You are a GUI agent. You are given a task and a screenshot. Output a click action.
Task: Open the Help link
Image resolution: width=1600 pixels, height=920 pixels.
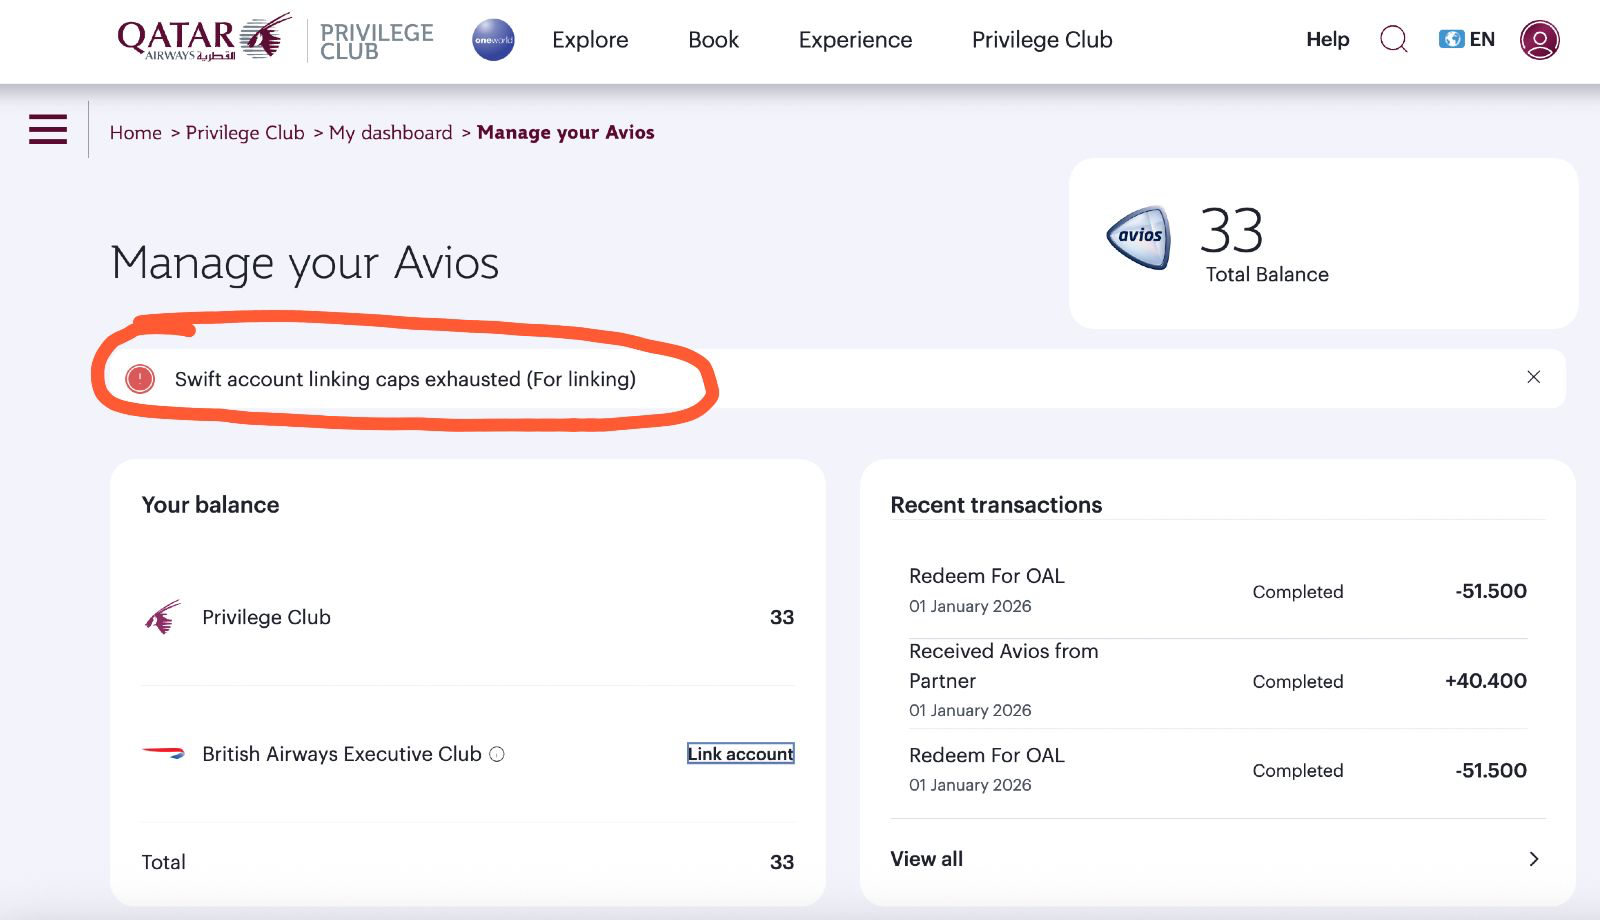pyautogui.click(x=1327, y=39)
